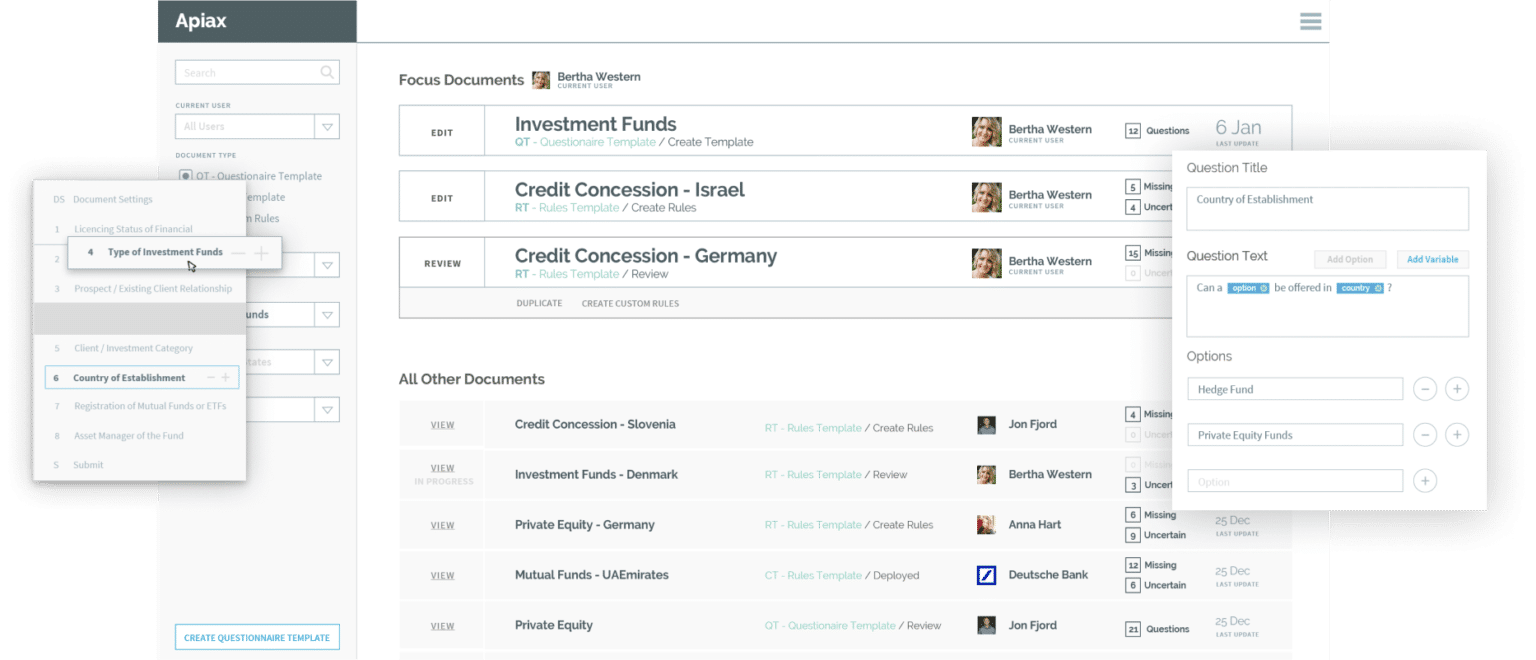Image resolution: width=1536 pixels, height=660 pixels.
Task: Click the search magnifier icon
Action: [326, 72]
